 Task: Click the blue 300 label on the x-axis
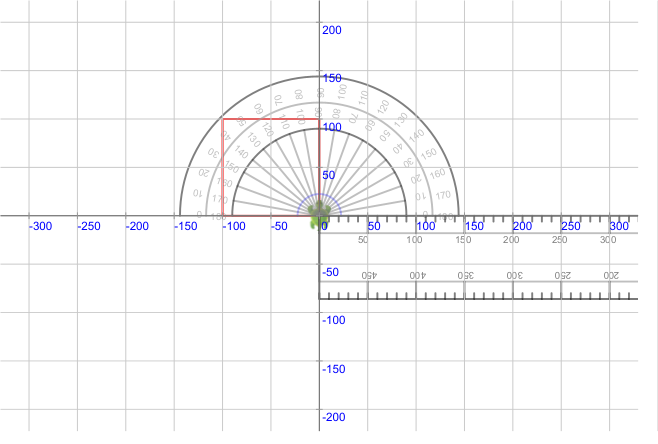pyautogui.click(x=619, y=227)
